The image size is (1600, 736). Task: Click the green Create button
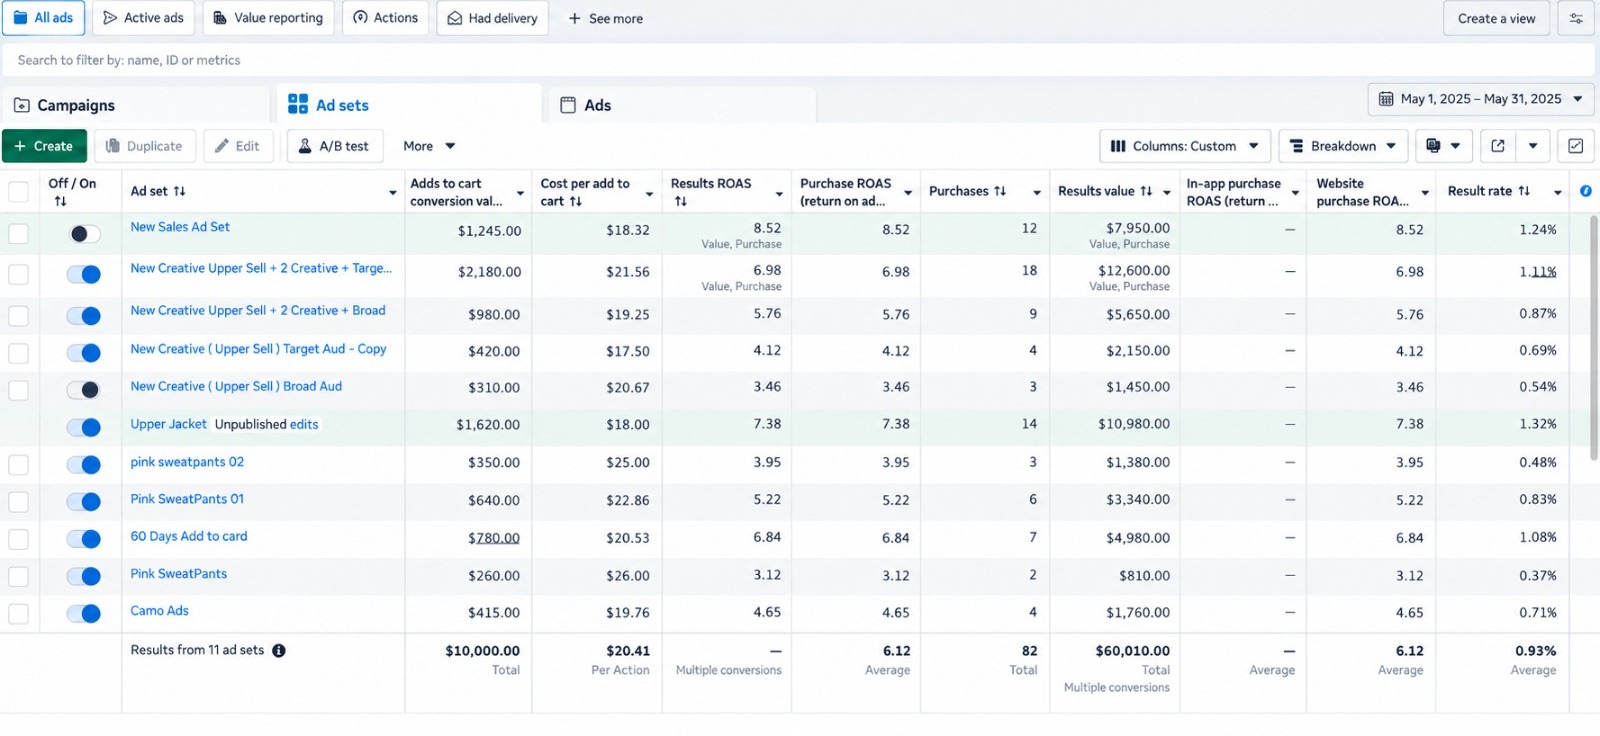click(x=44, y=146)
